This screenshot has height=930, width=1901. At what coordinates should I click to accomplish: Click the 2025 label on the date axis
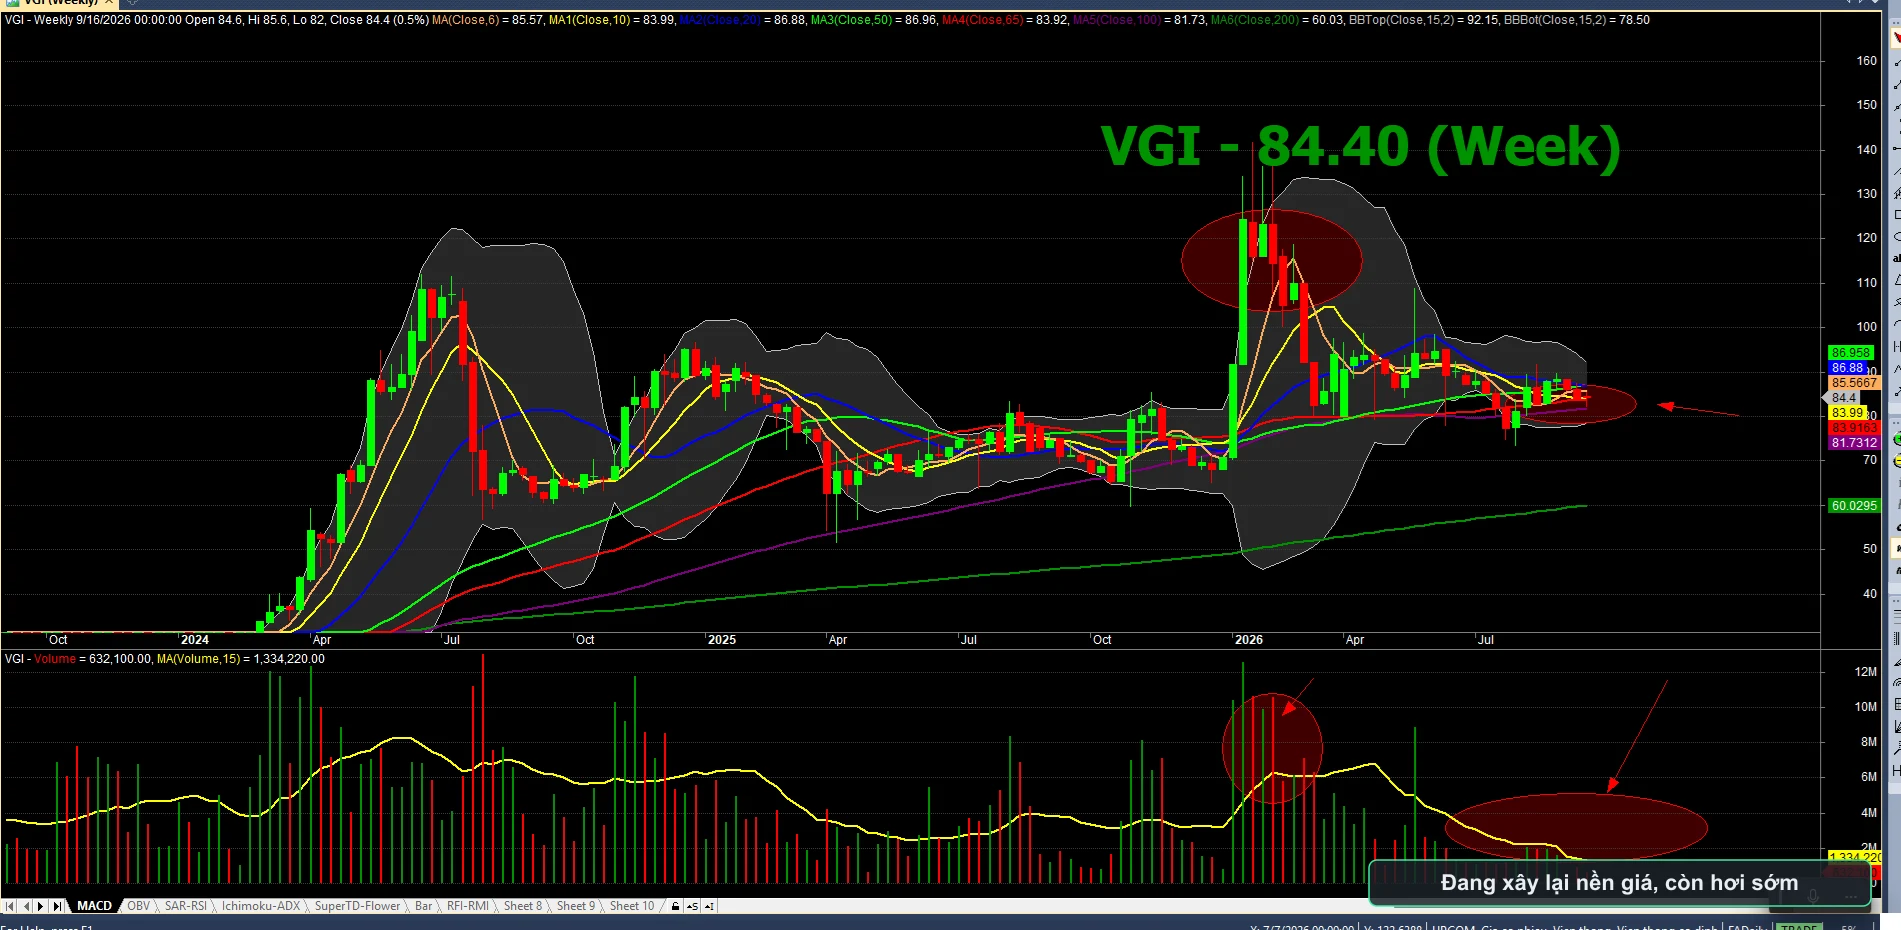[722, 640]
